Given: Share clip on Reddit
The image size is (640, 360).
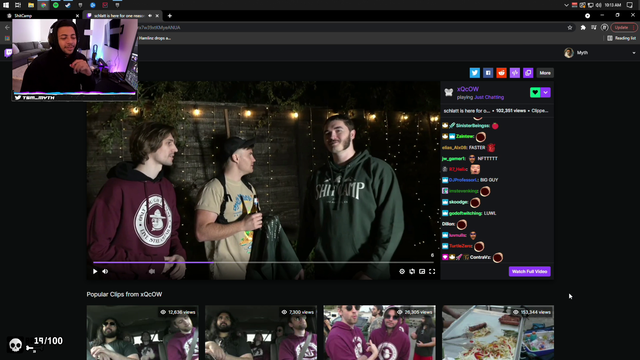Looking at the screenshot, I should [x=501, y=73].
